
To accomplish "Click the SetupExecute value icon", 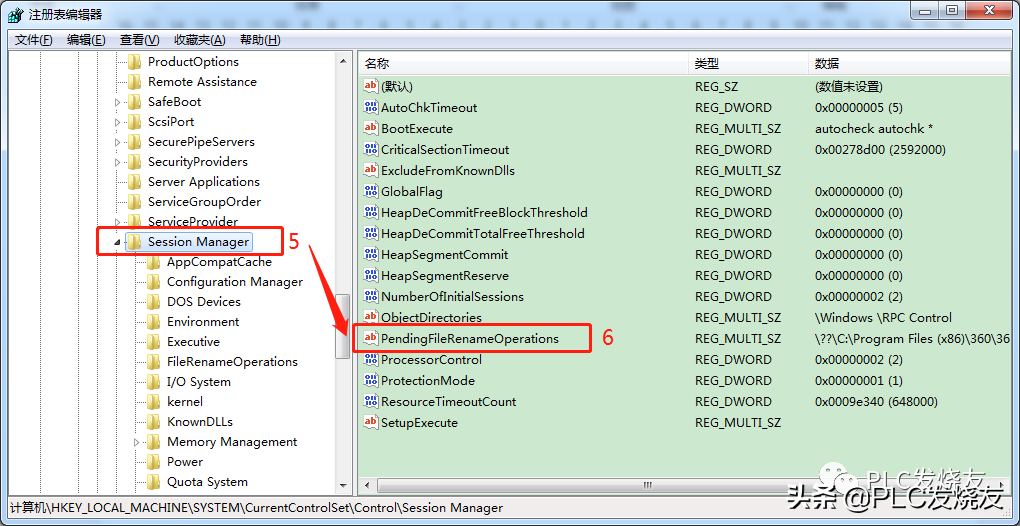I will pyautogui.click(x=371, y=423).
